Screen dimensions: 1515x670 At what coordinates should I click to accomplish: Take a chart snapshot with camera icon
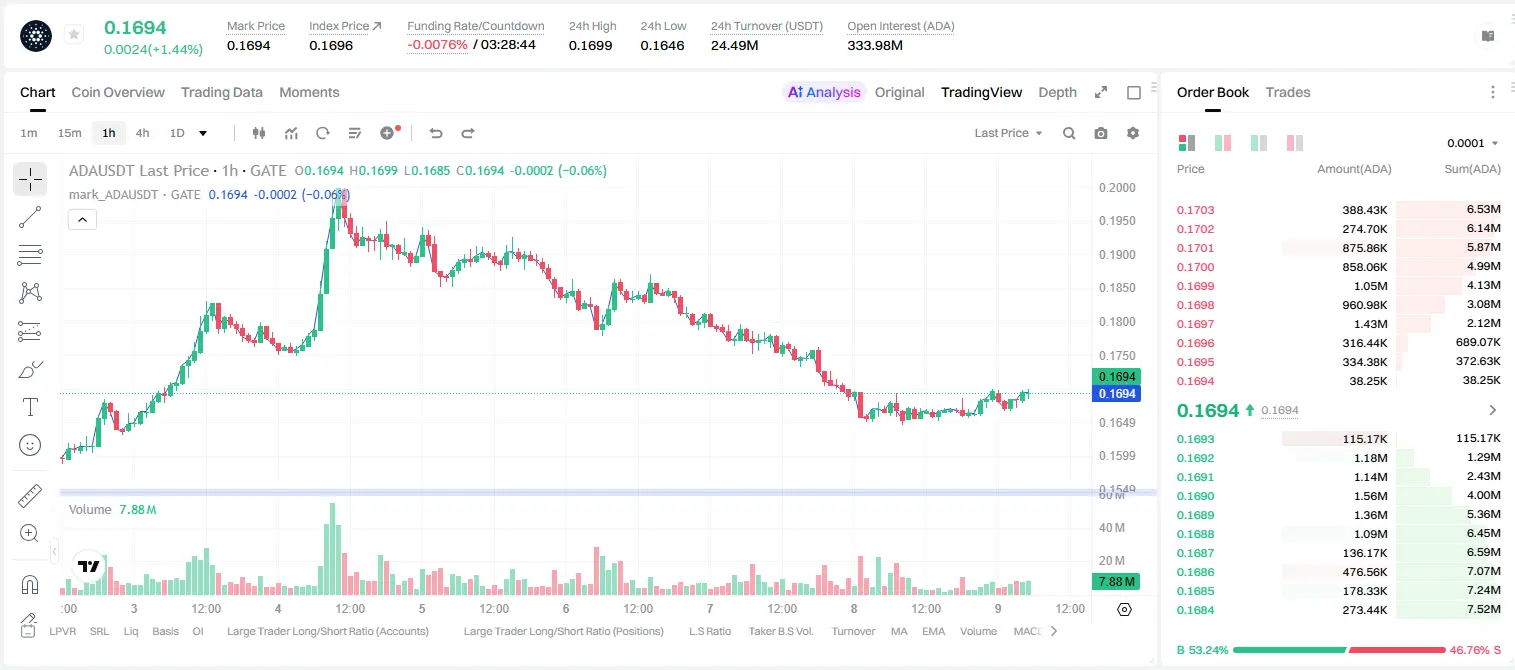1101,133
